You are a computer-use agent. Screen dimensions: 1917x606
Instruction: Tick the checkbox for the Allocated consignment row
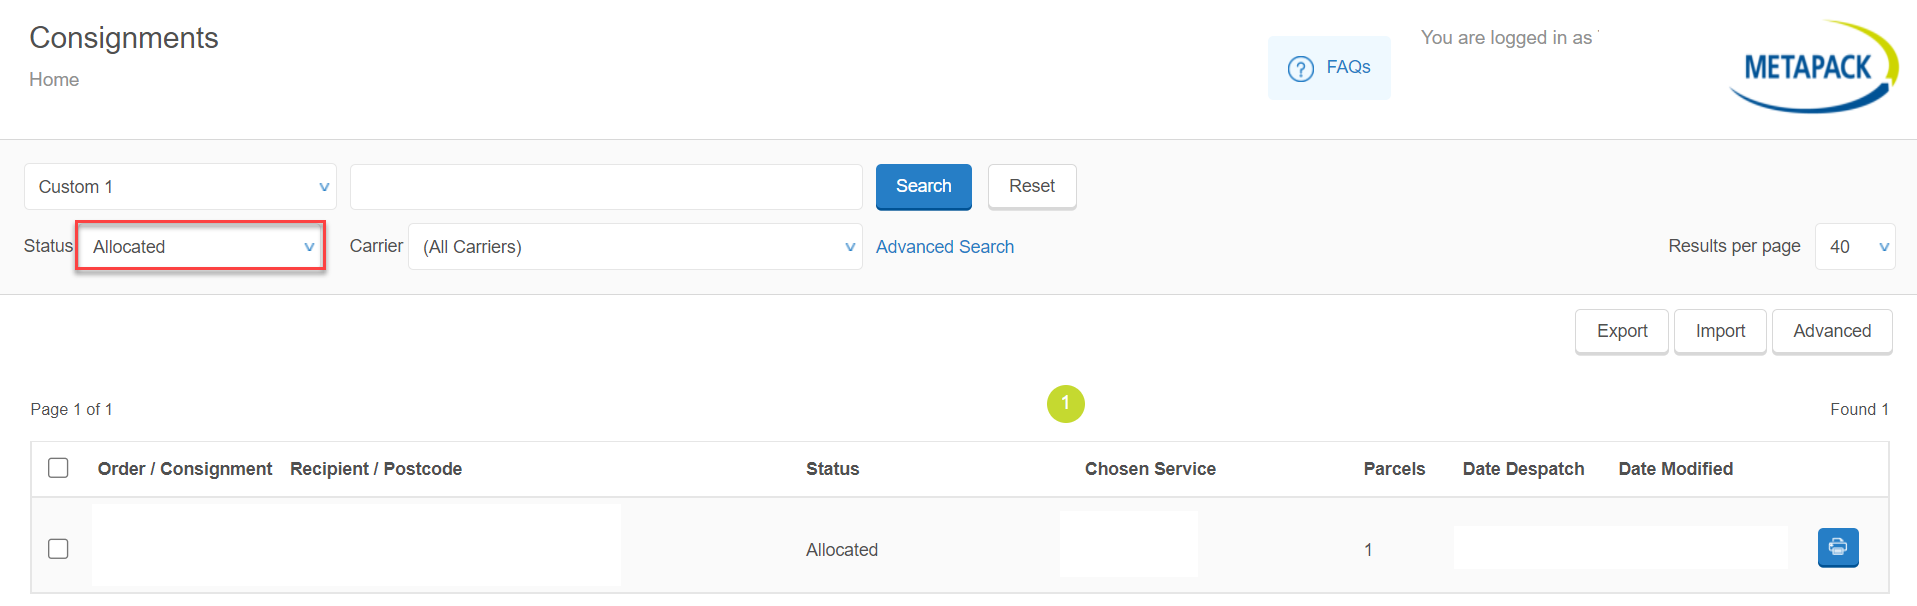(58, 549)
